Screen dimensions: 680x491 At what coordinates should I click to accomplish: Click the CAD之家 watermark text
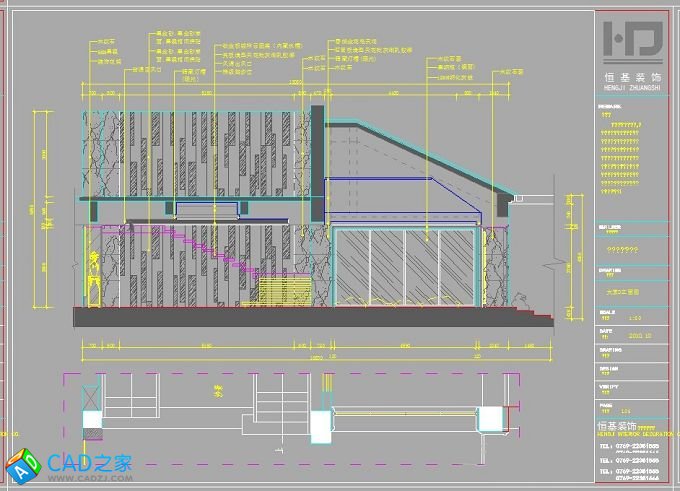pos(90,463)
